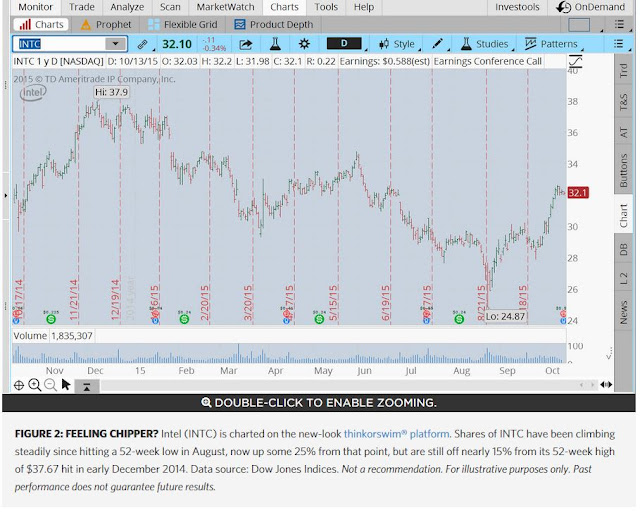Click the collapse-to-top arrow button below chart
640x515 pixels.
coord(87,386)
